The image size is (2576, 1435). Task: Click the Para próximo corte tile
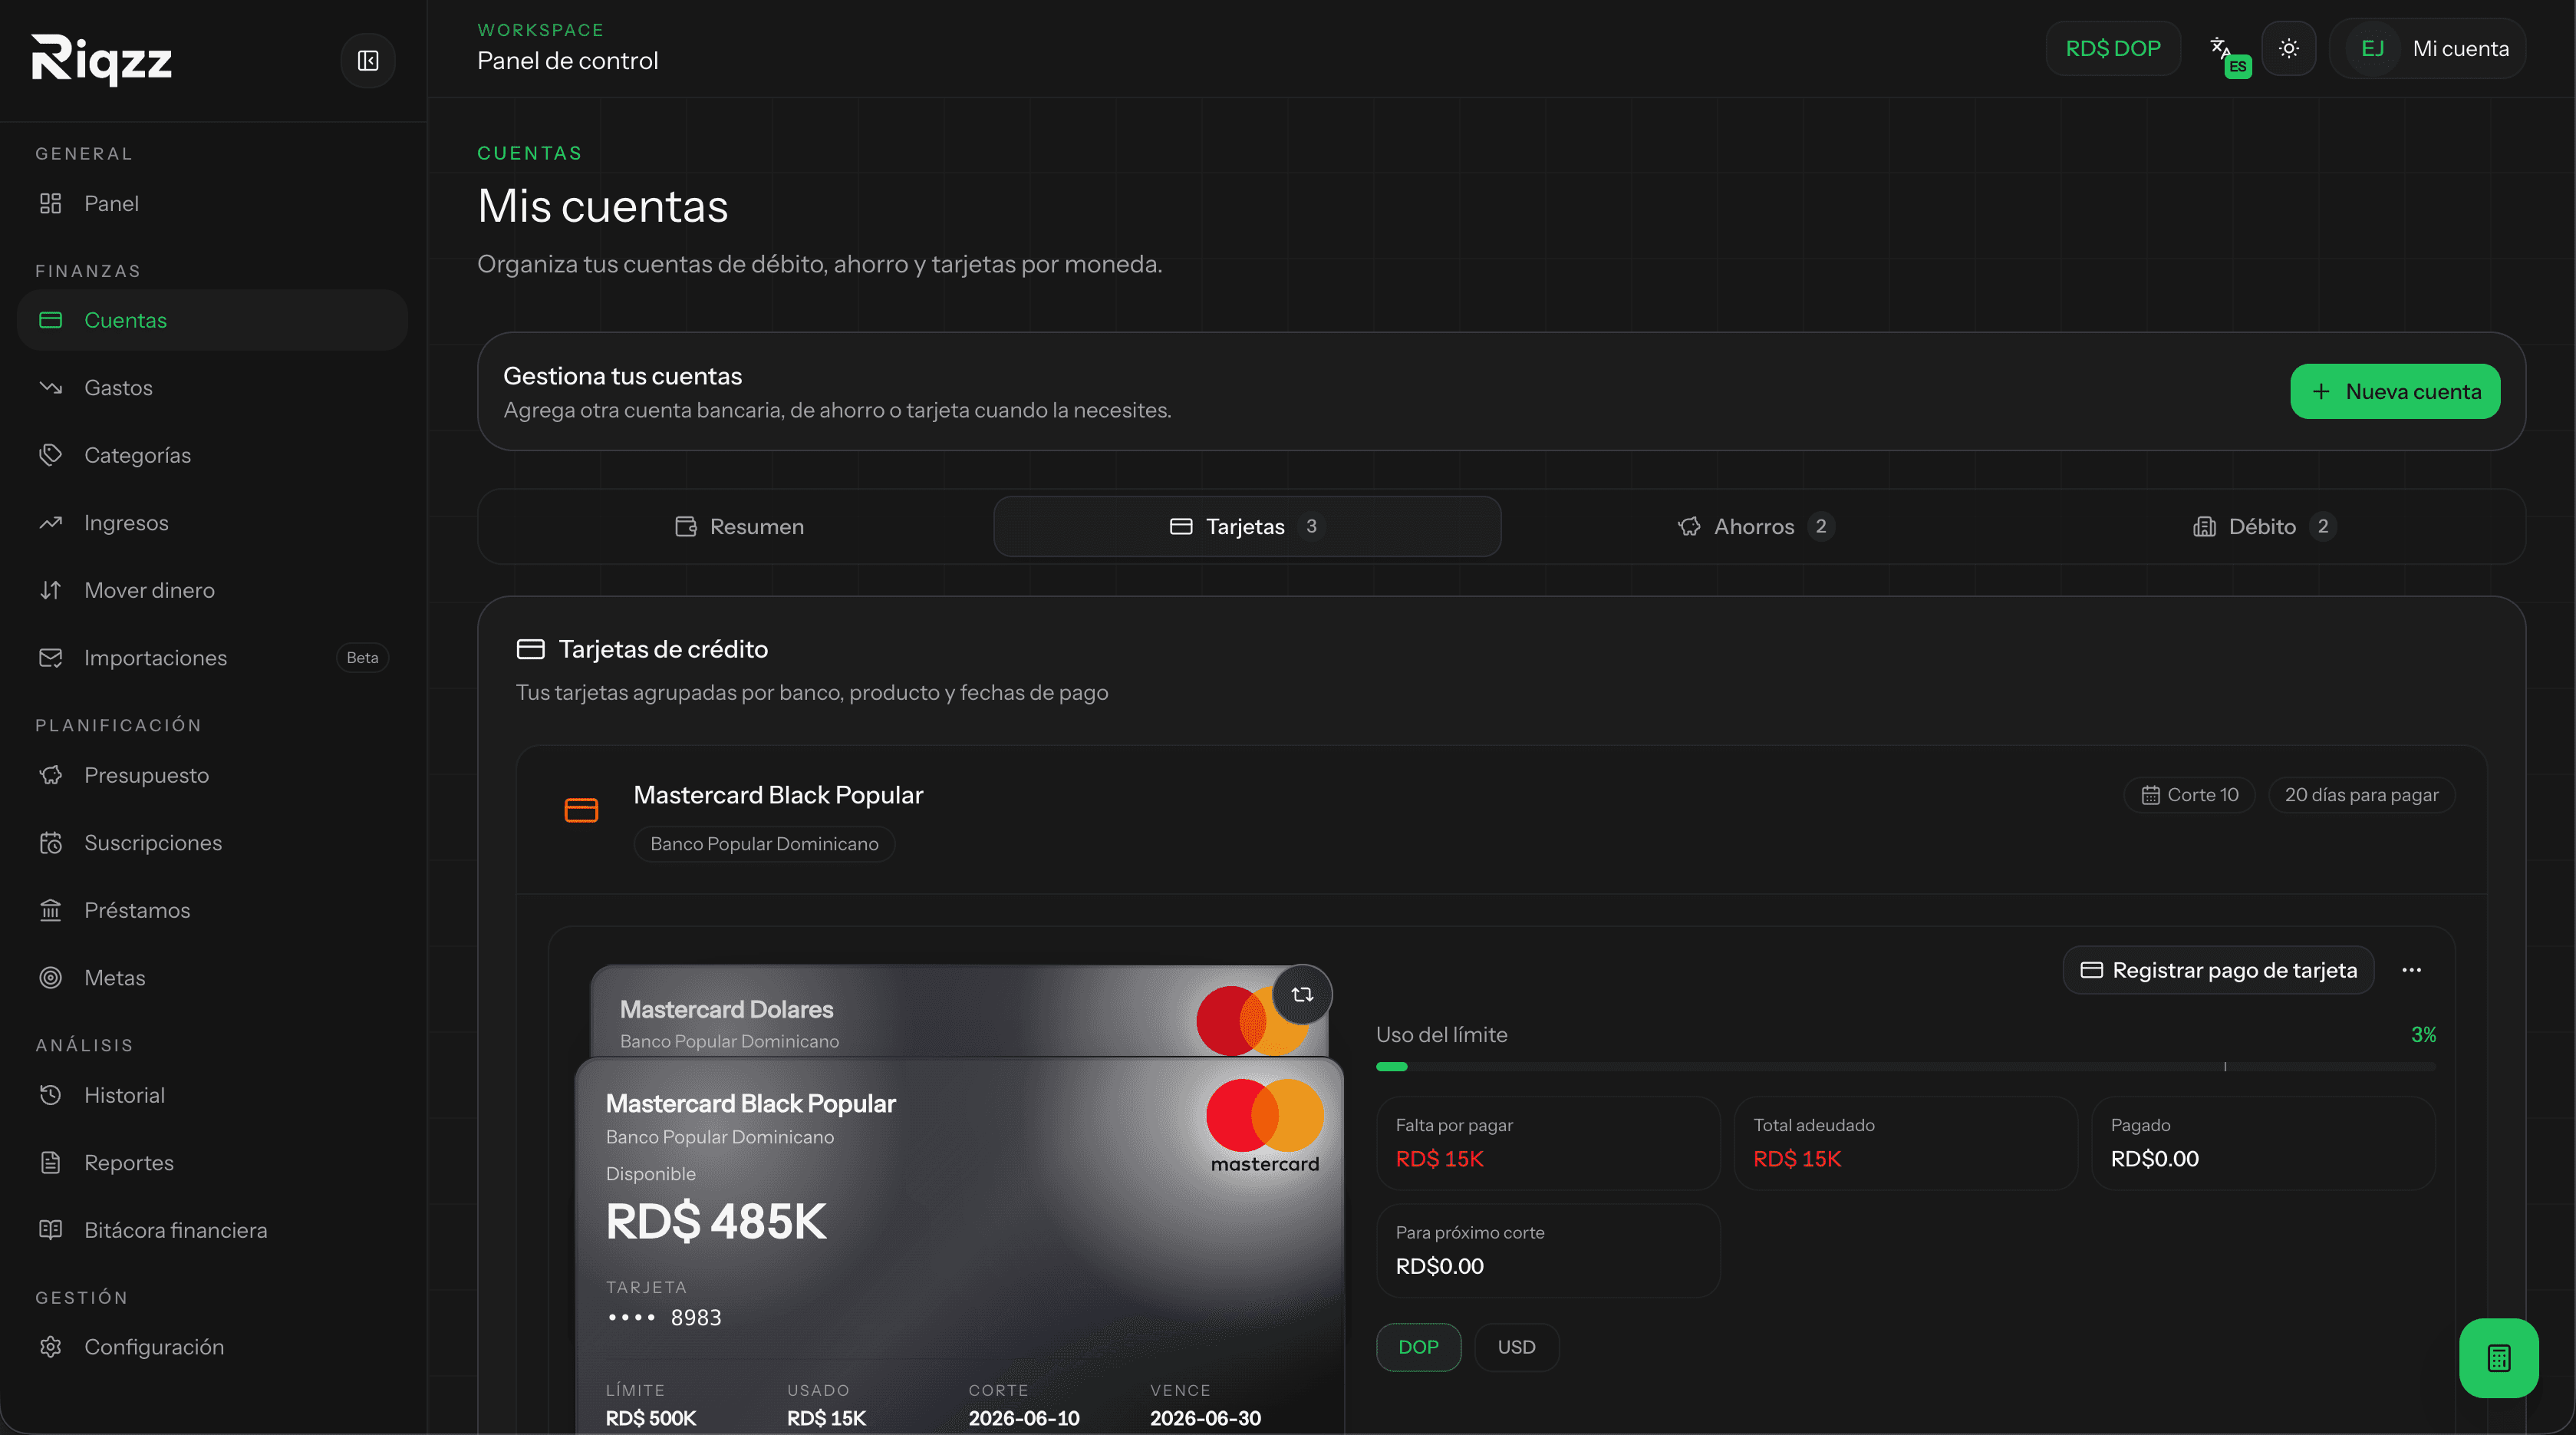[1548, 1251]
